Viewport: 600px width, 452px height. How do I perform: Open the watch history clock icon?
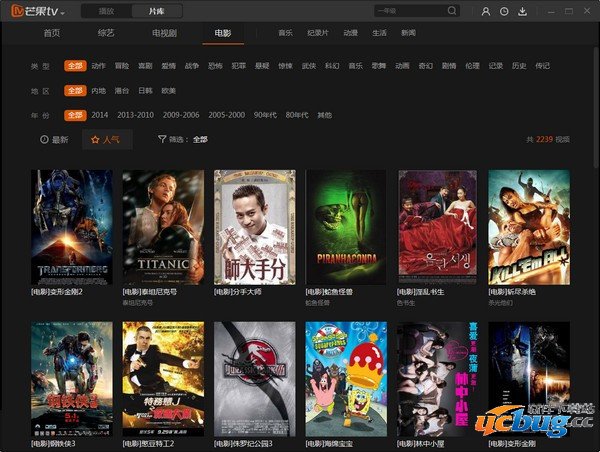[x=504, y=11]
